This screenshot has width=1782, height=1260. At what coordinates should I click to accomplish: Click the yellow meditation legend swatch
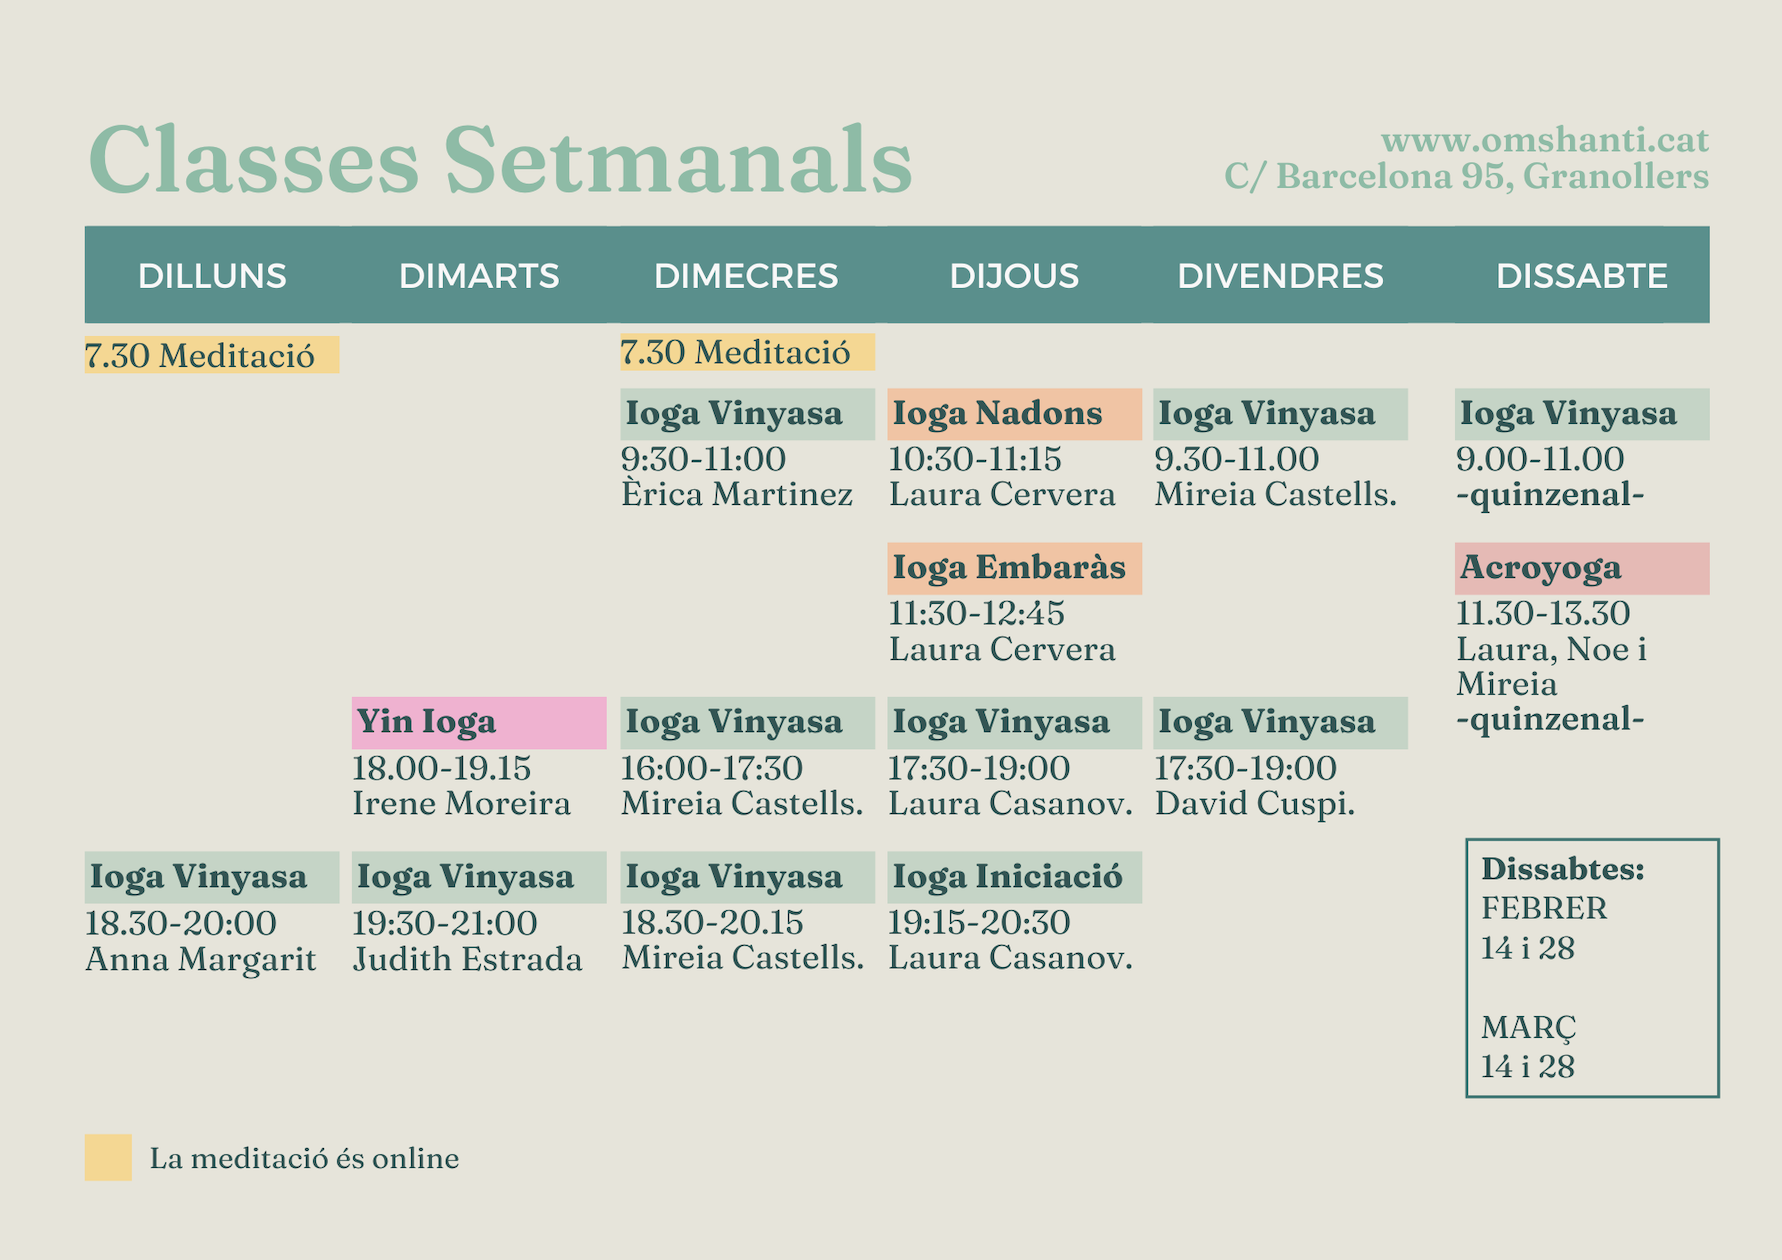[x=108, y=1157]
